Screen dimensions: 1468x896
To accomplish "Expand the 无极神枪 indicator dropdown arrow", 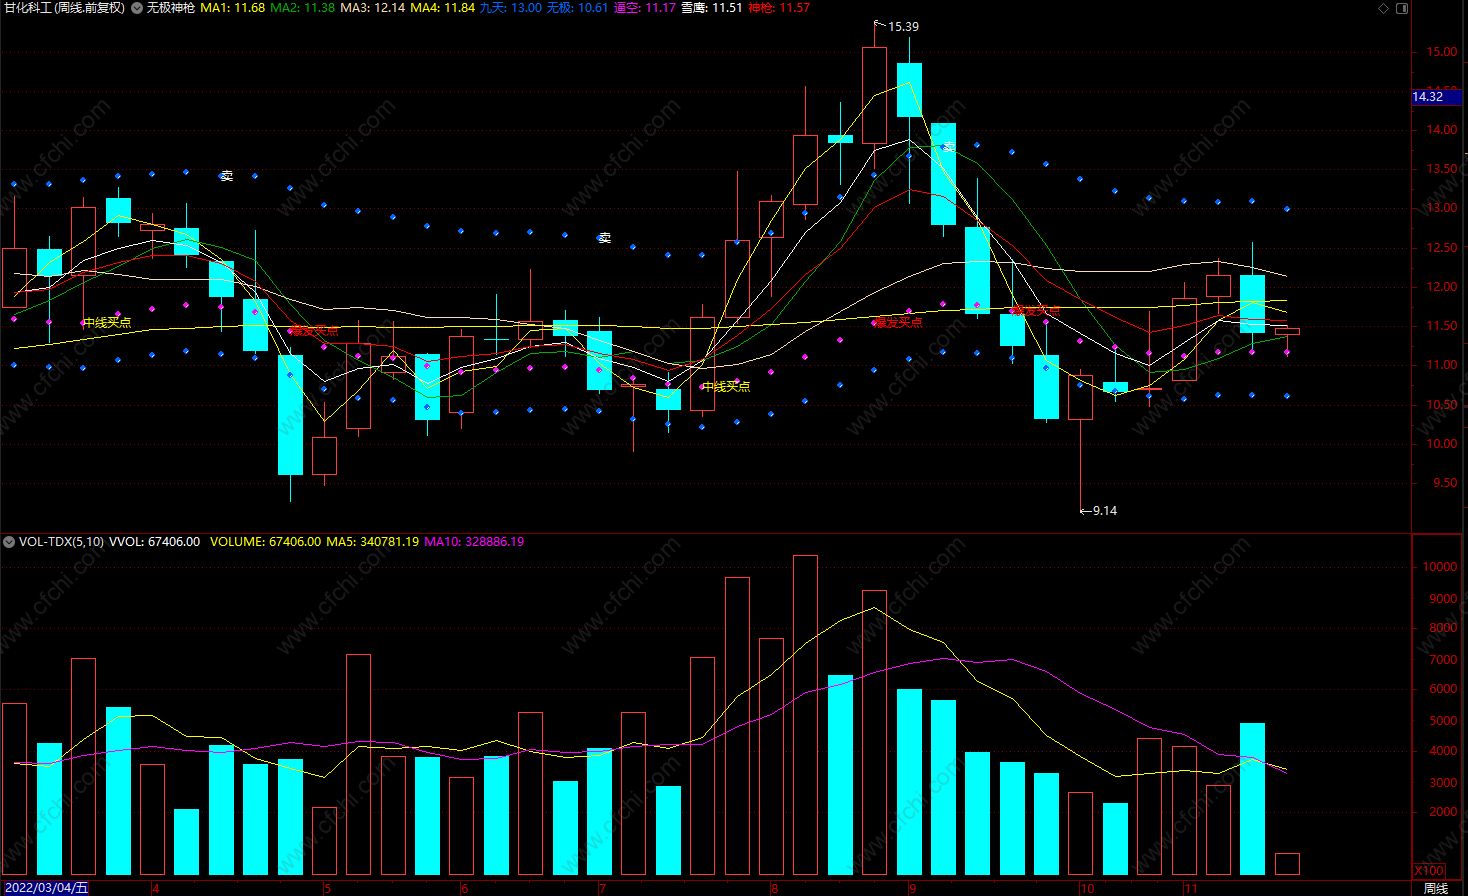I will coord(137,8).
